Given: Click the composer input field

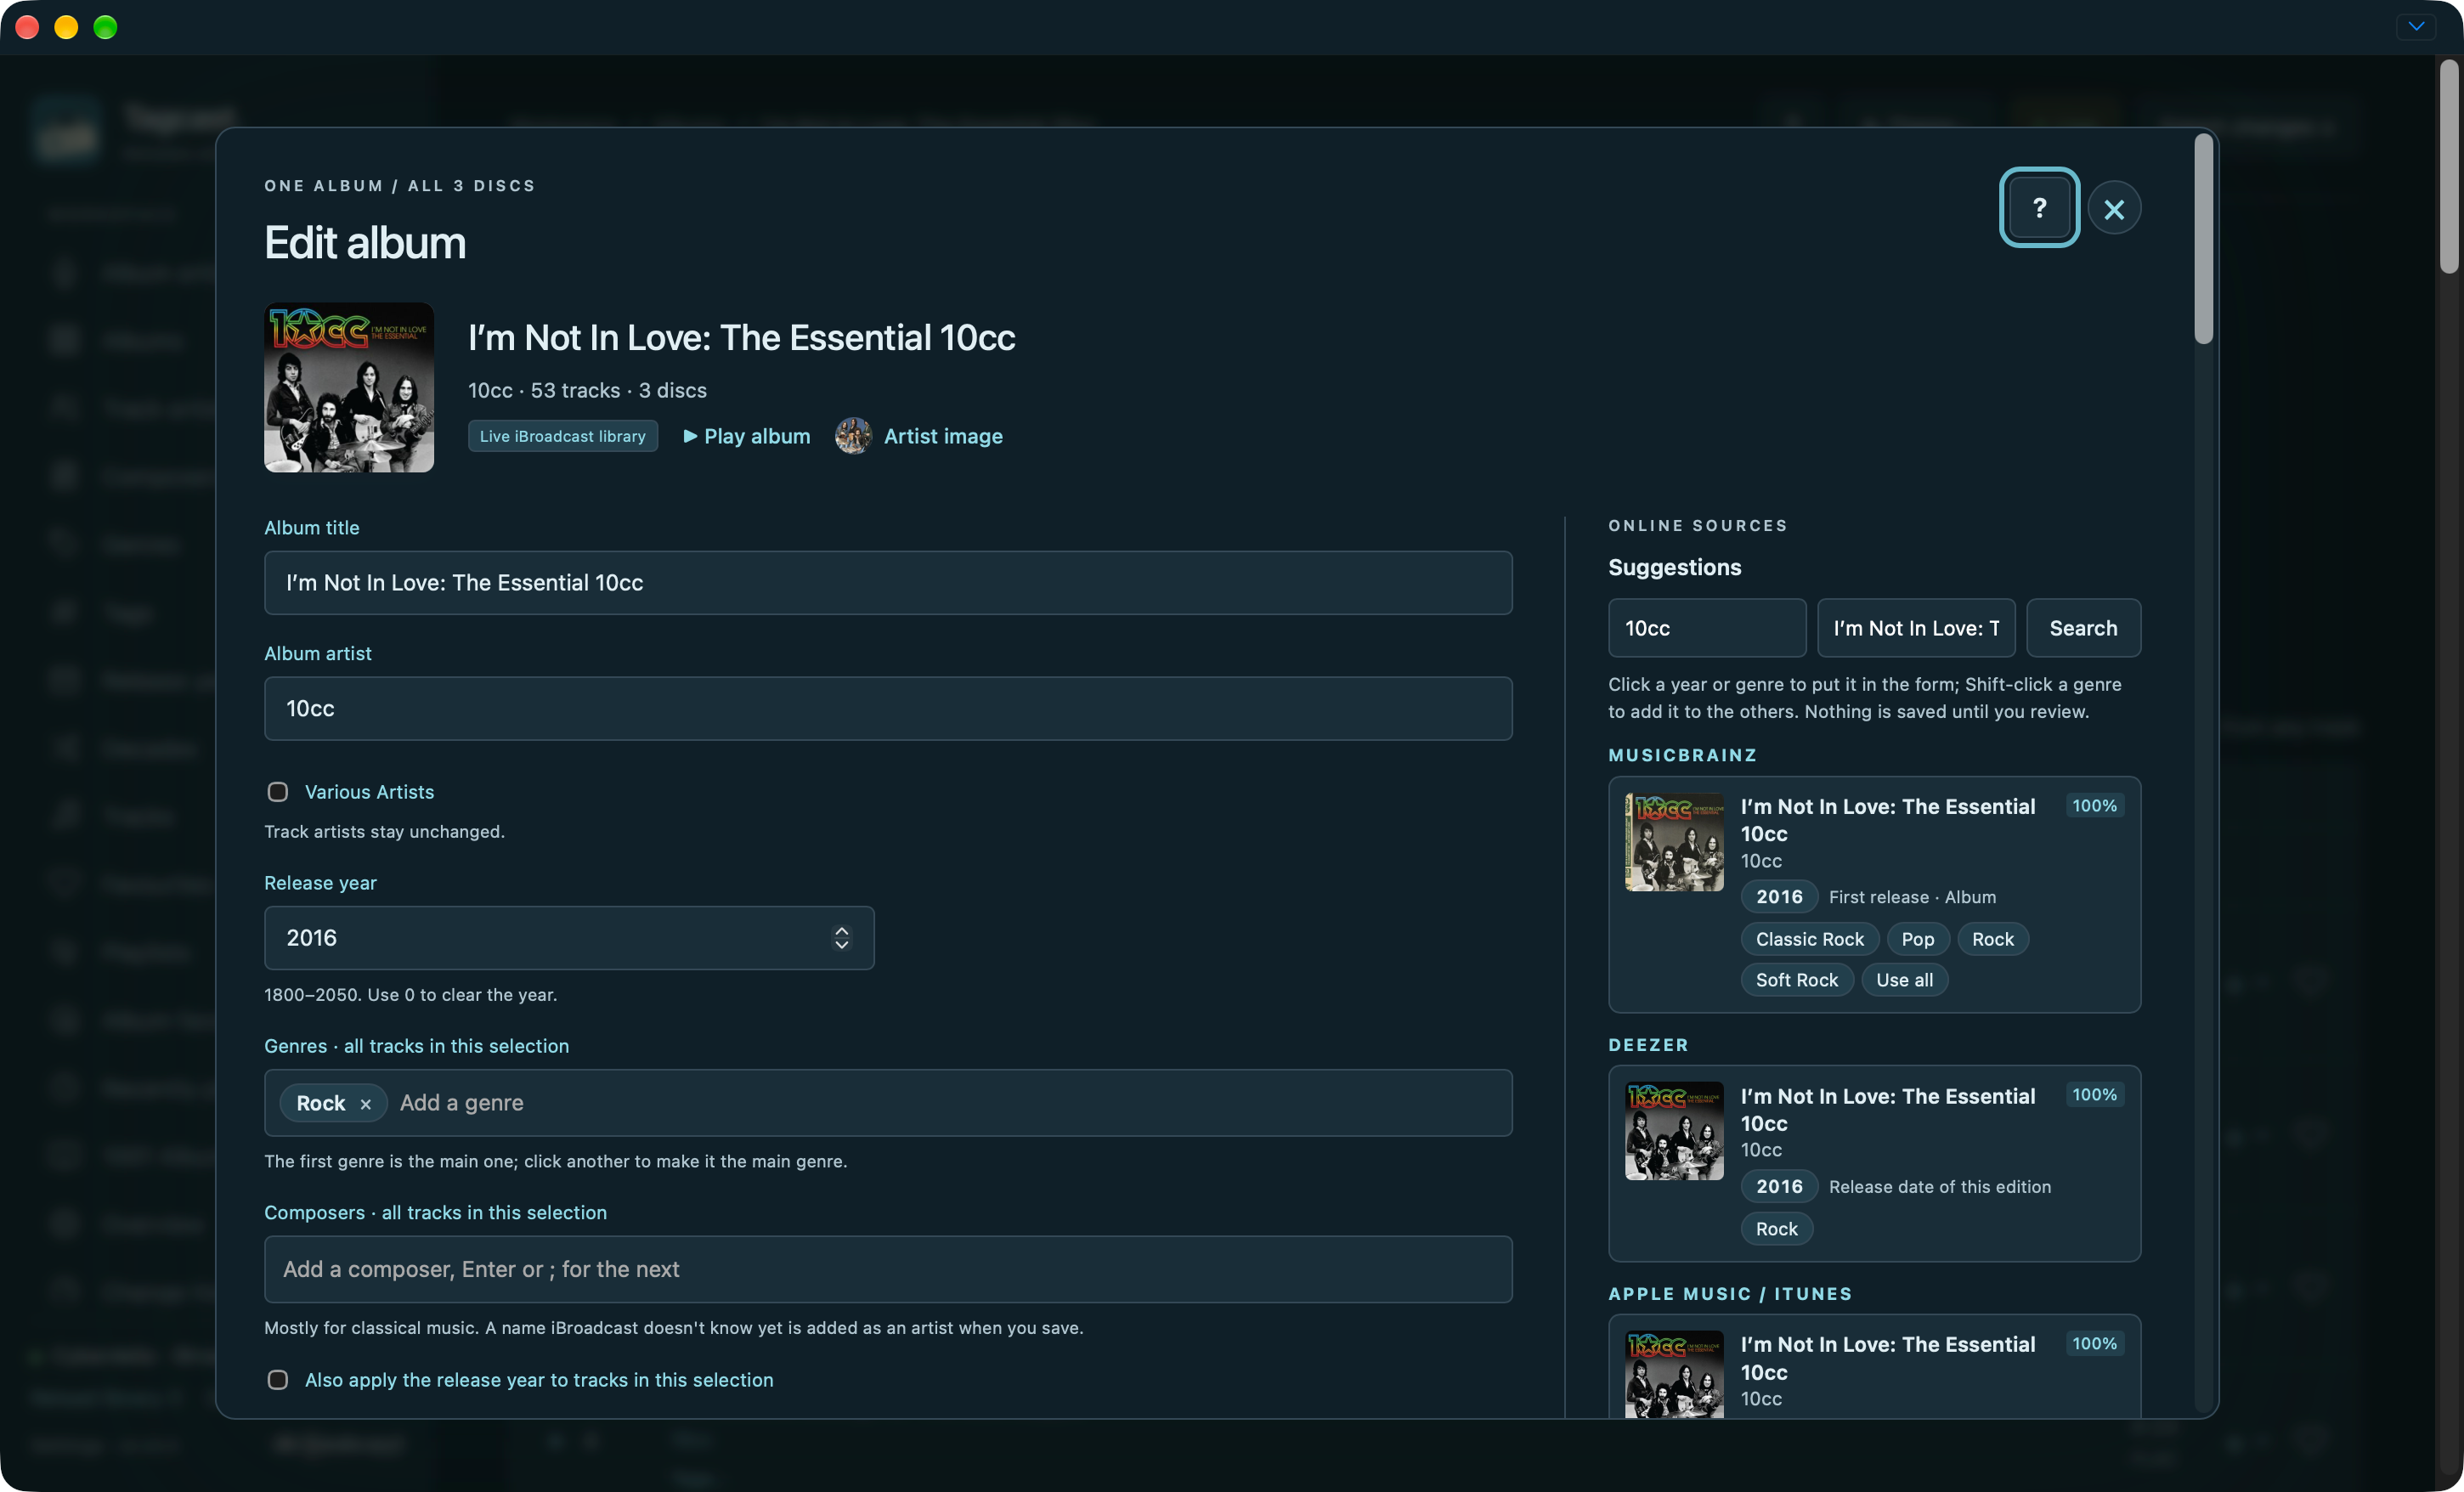Looking at the screenshot, I should 887,1269.
